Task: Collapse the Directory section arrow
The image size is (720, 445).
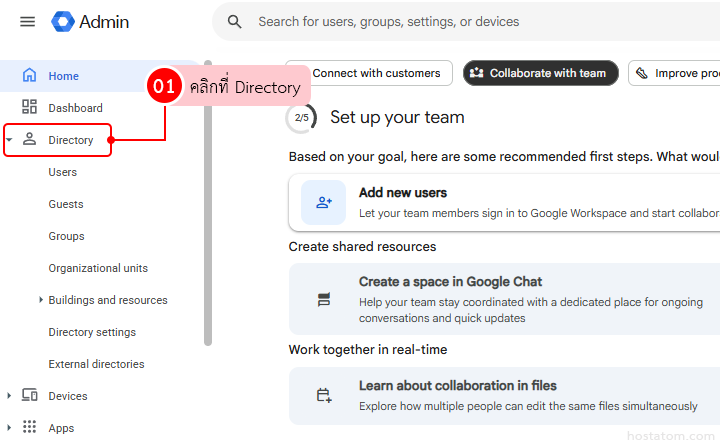Action: tap(9, 140)
